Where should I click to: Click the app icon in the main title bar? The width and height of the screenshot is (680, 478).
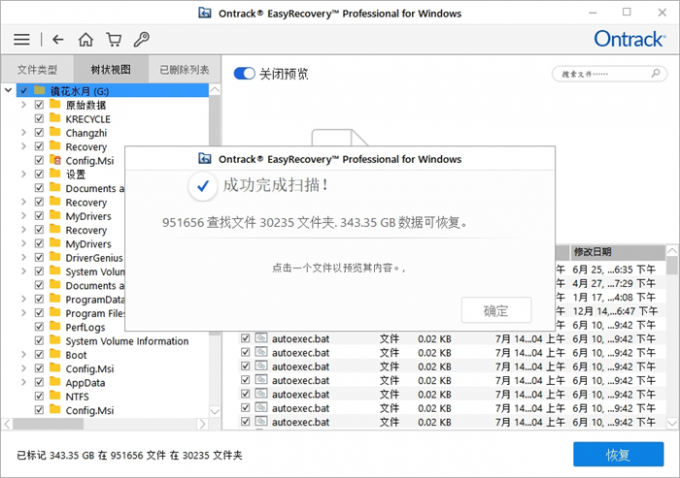pos(205,13)
